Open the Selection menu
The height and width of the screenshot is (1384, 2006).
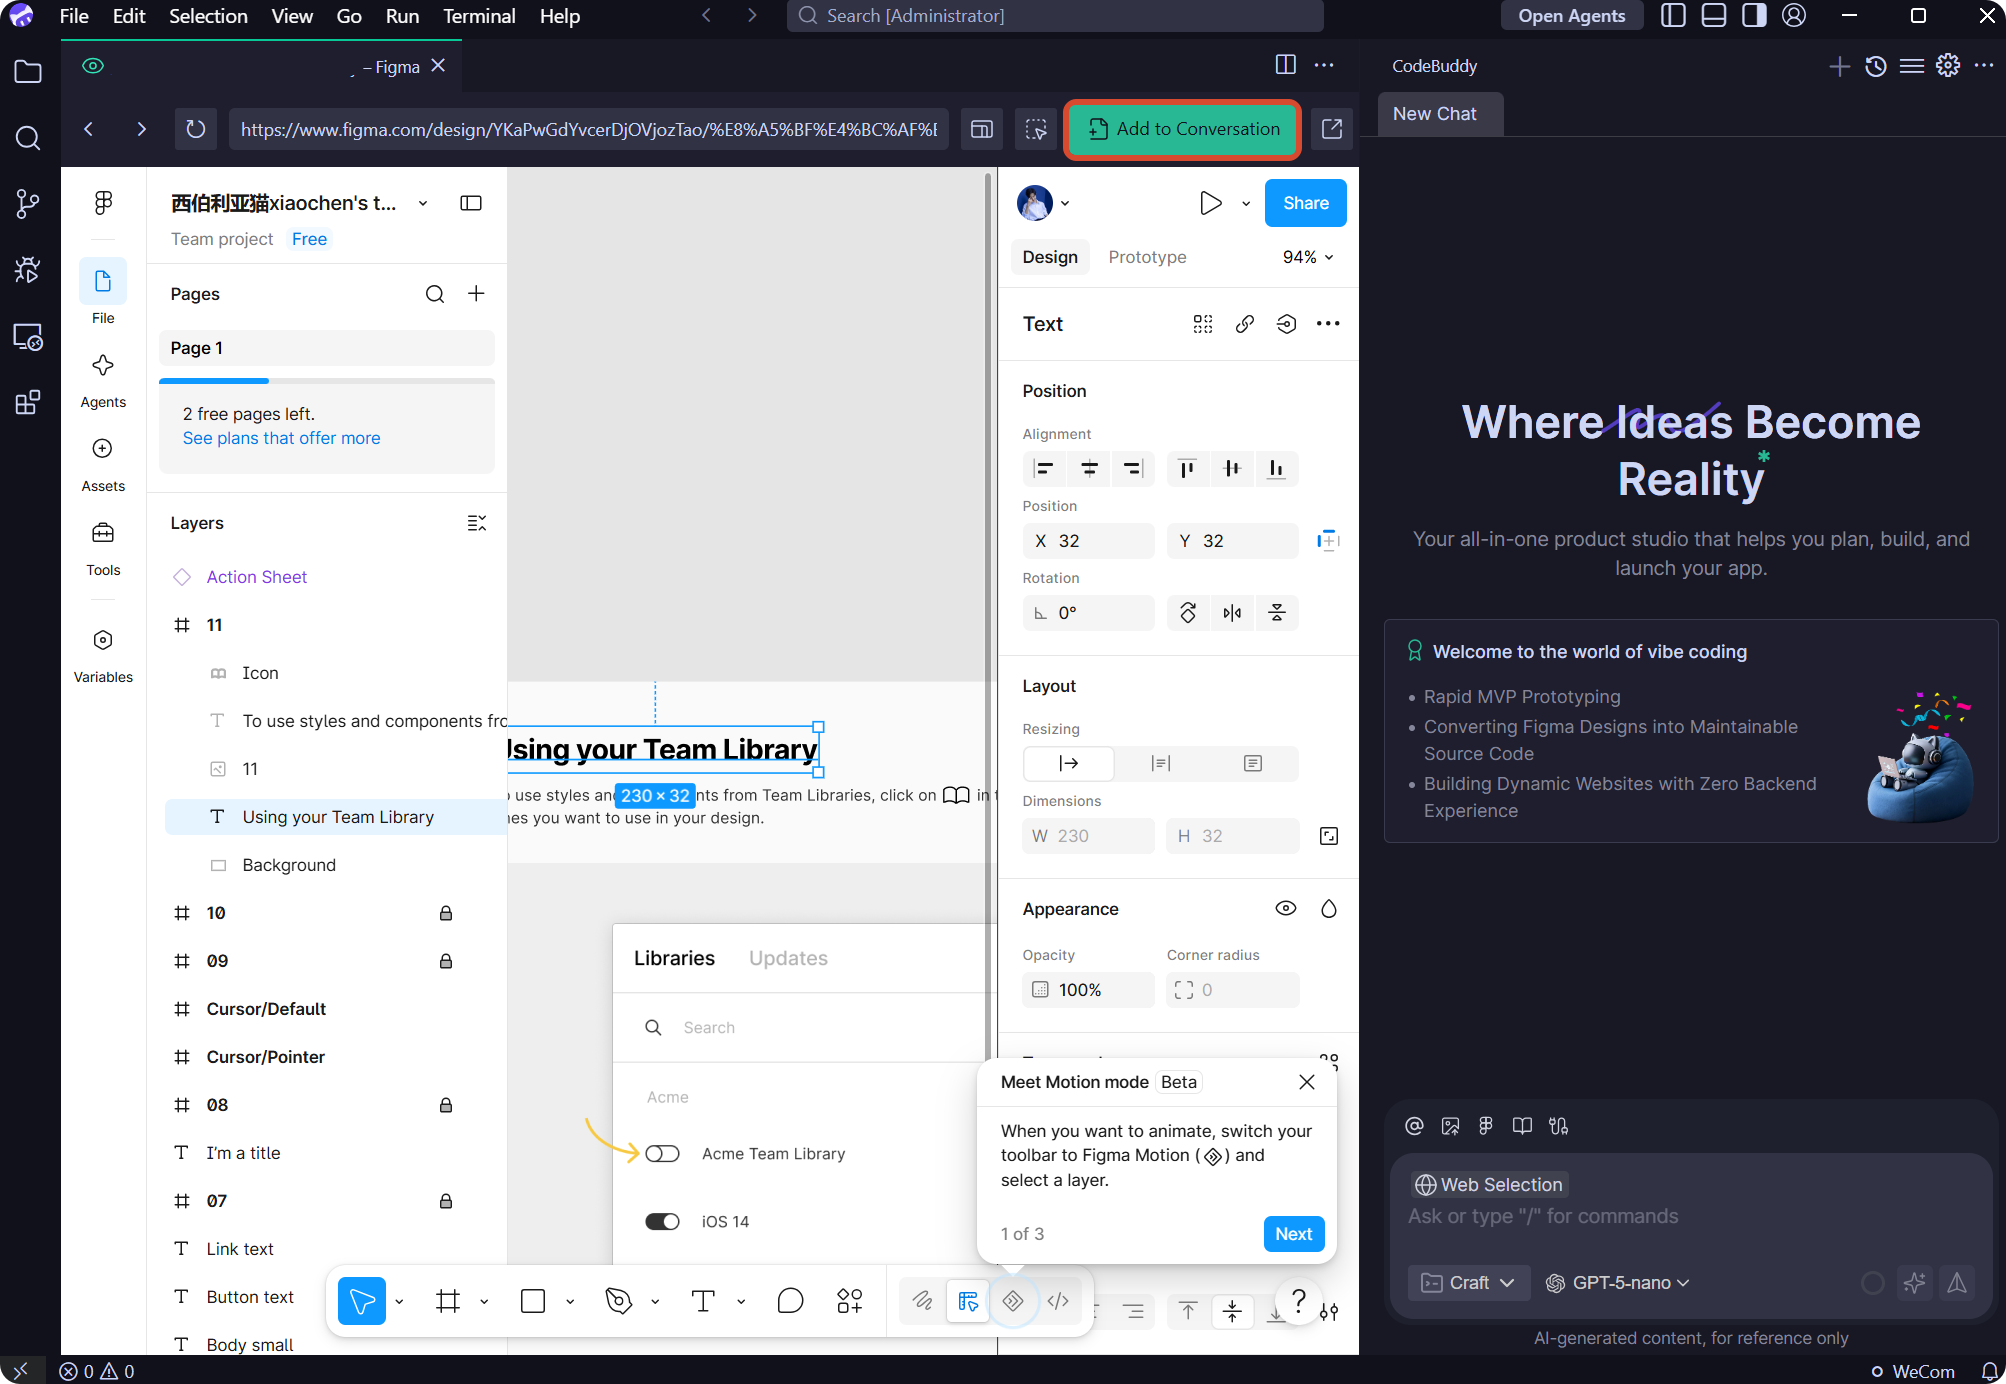[x=208, y=16]
